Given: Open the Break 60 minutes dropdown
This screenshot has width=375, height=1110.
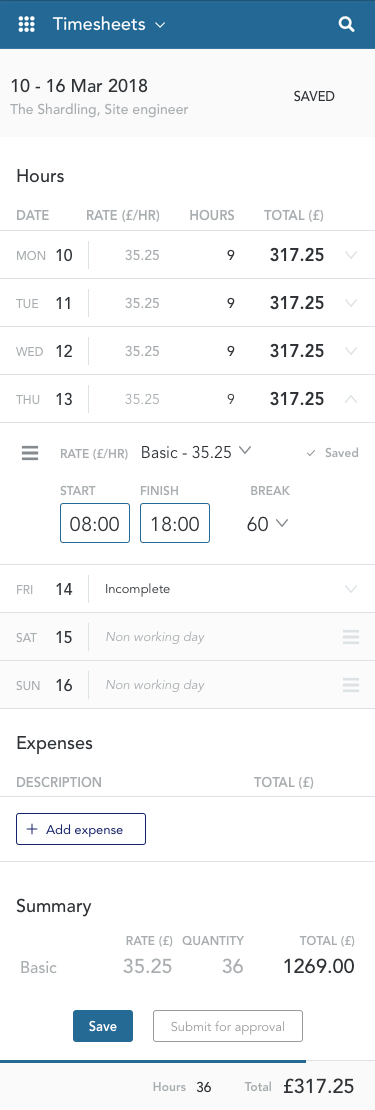Looking at the screenshot, I should 267,524.
